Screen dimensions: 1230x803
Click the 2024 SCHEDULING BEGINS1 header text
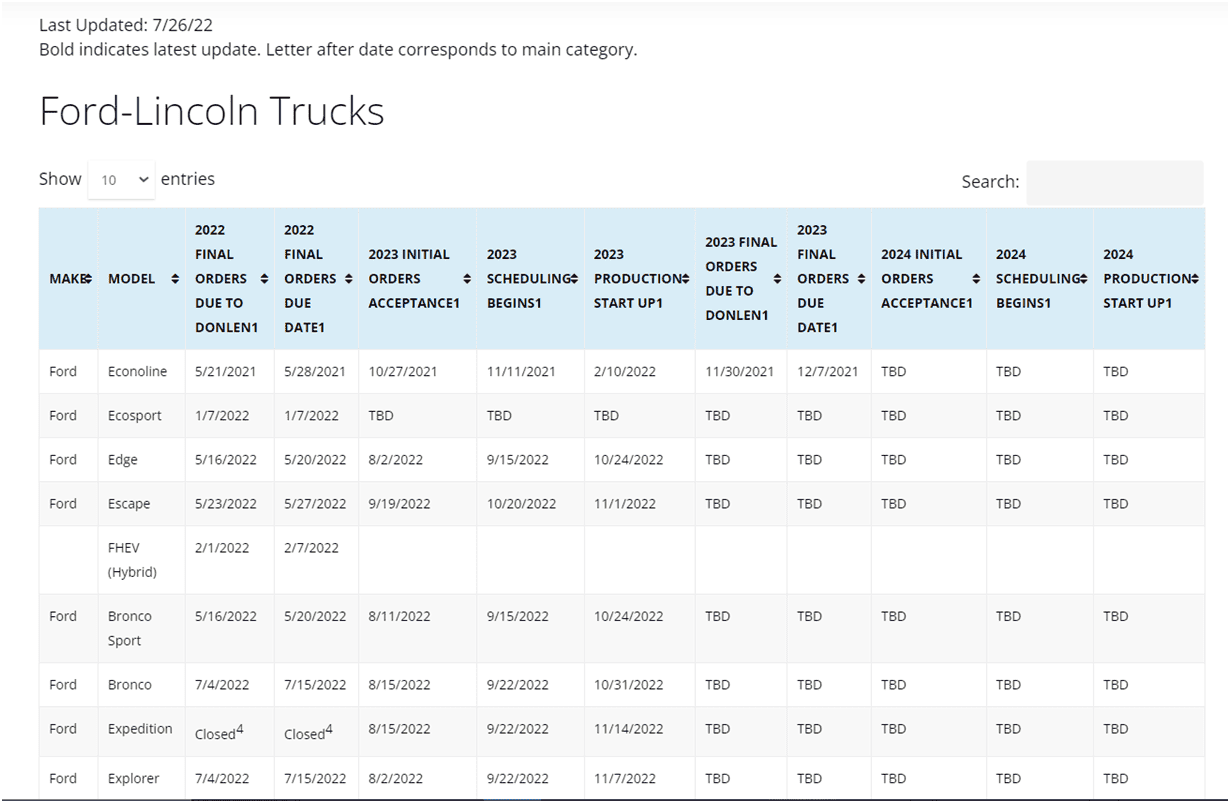[x=1038, y=279]
